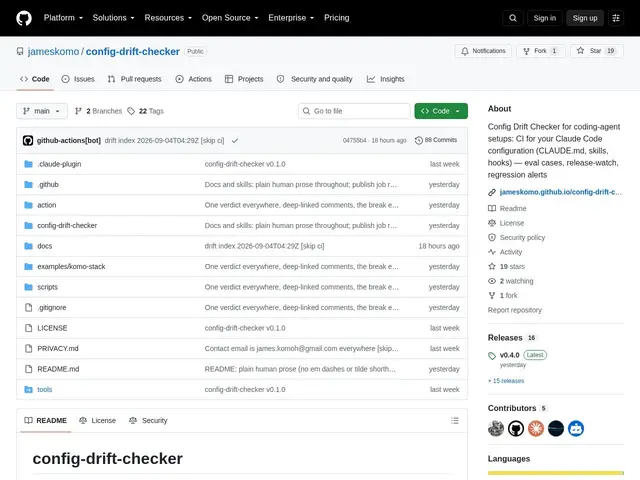Open the jameskomo owner link
640x480 pixels.
(53, 51)
